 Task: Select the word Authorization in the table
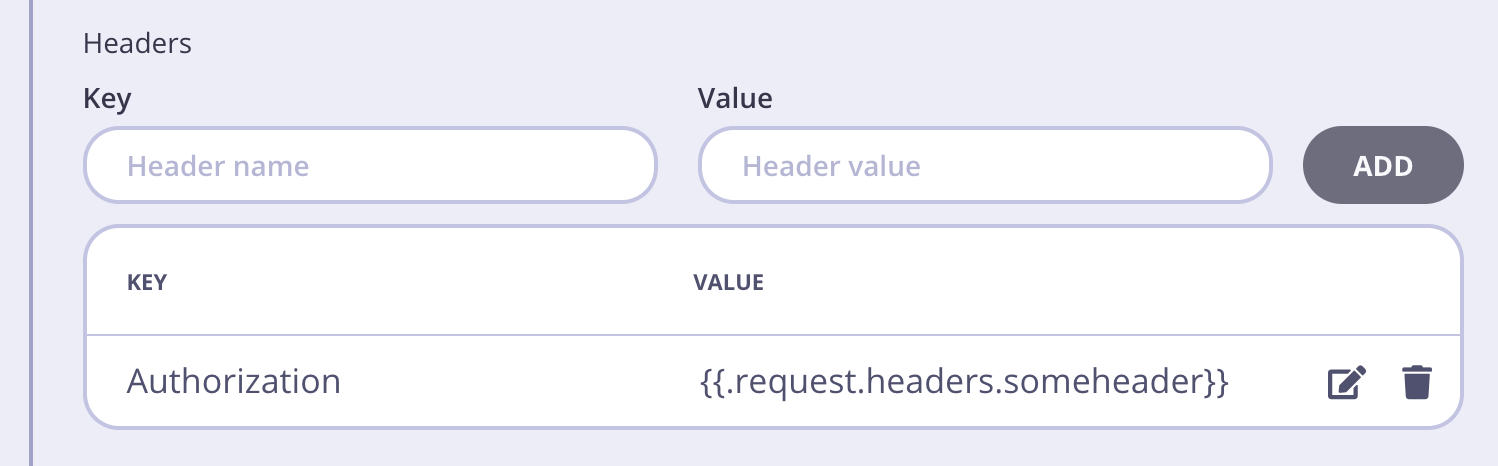point(233,382)
